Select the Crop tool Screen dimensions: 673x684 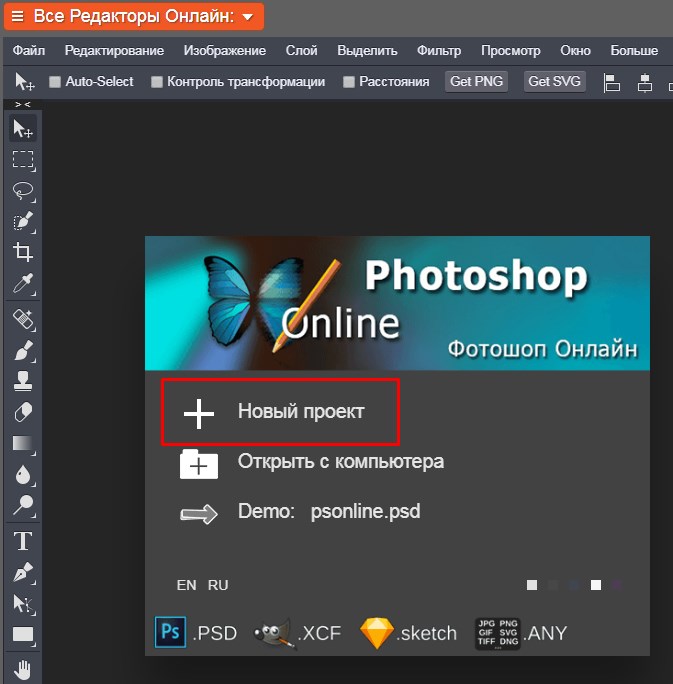coord(23,252)
